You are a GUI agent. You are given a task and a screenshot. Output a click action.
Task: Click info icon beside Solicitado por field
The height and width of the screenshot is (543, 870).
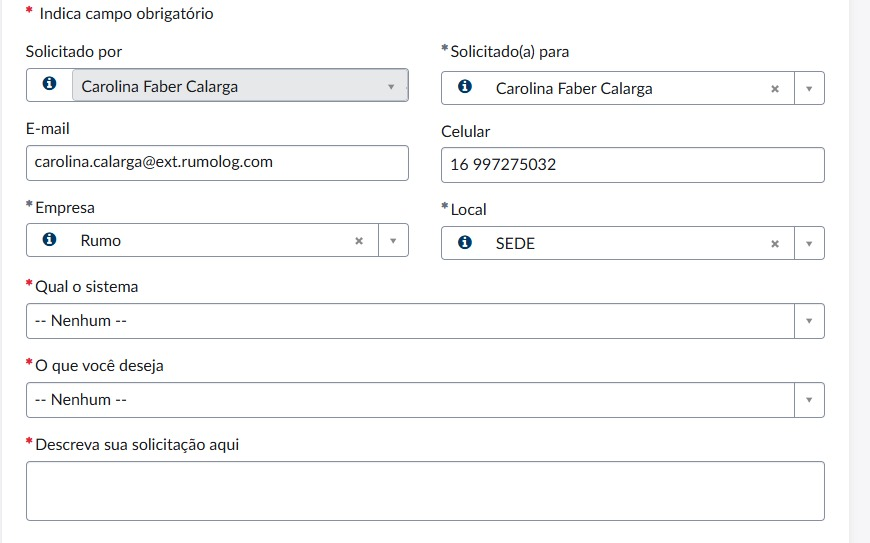pyautogui.click(x=49, y=84)
